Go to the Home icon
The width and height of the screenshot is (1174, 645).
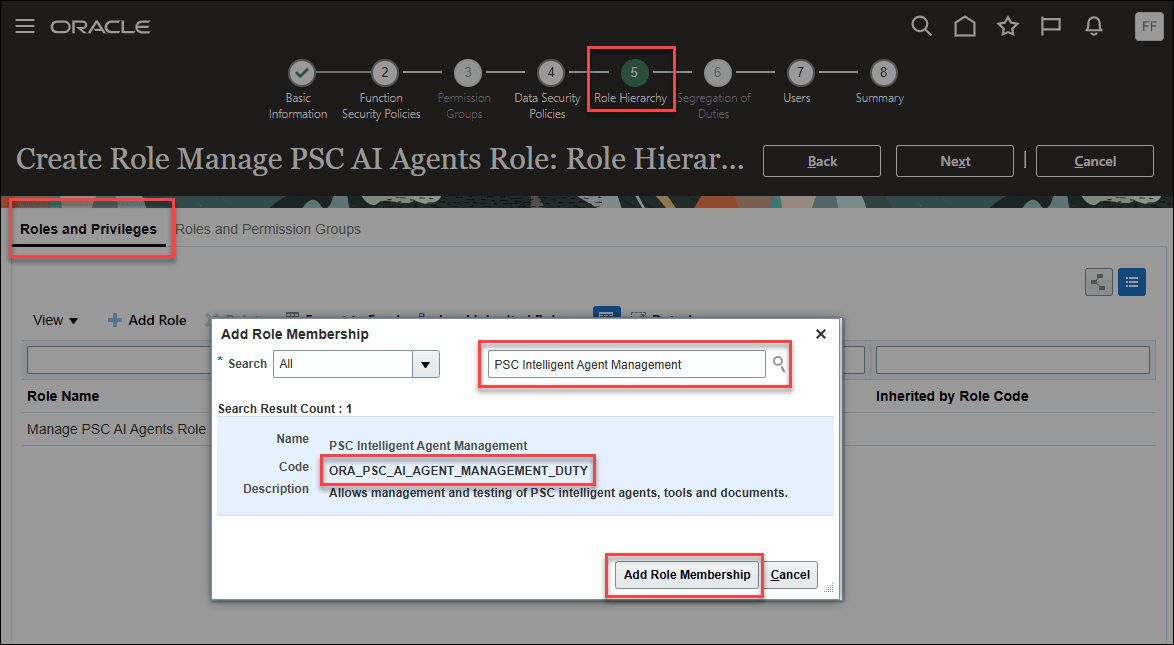(964, 26)
